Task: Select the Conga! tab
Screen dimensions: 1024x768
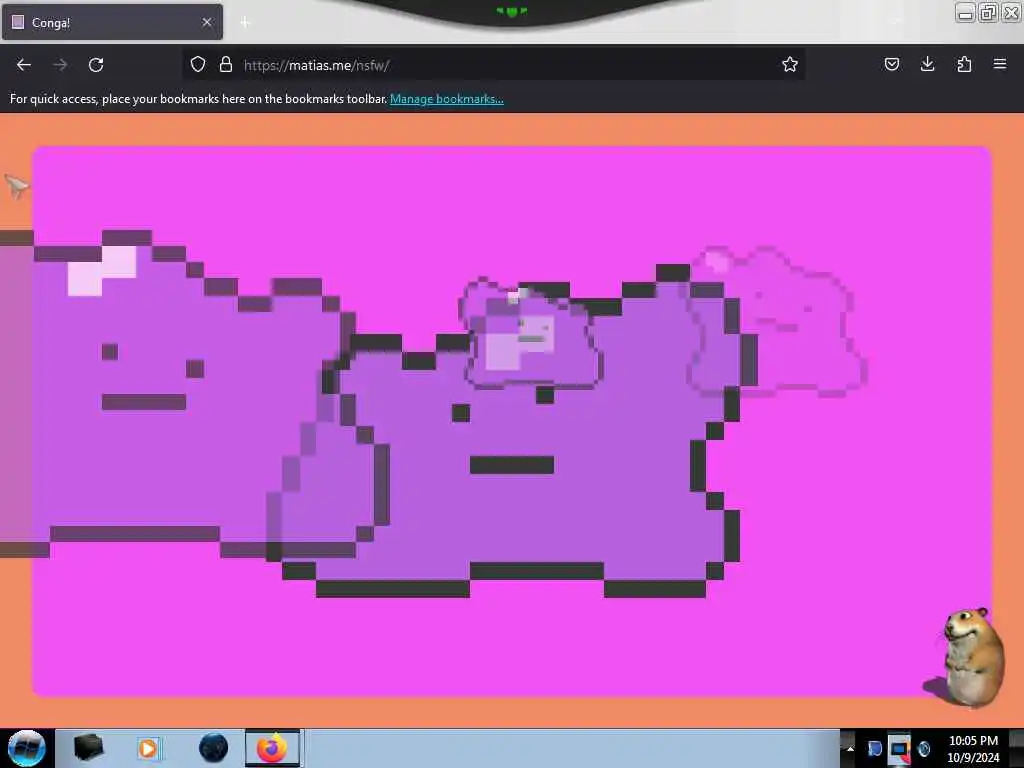Action: click(x=112, y=22)
